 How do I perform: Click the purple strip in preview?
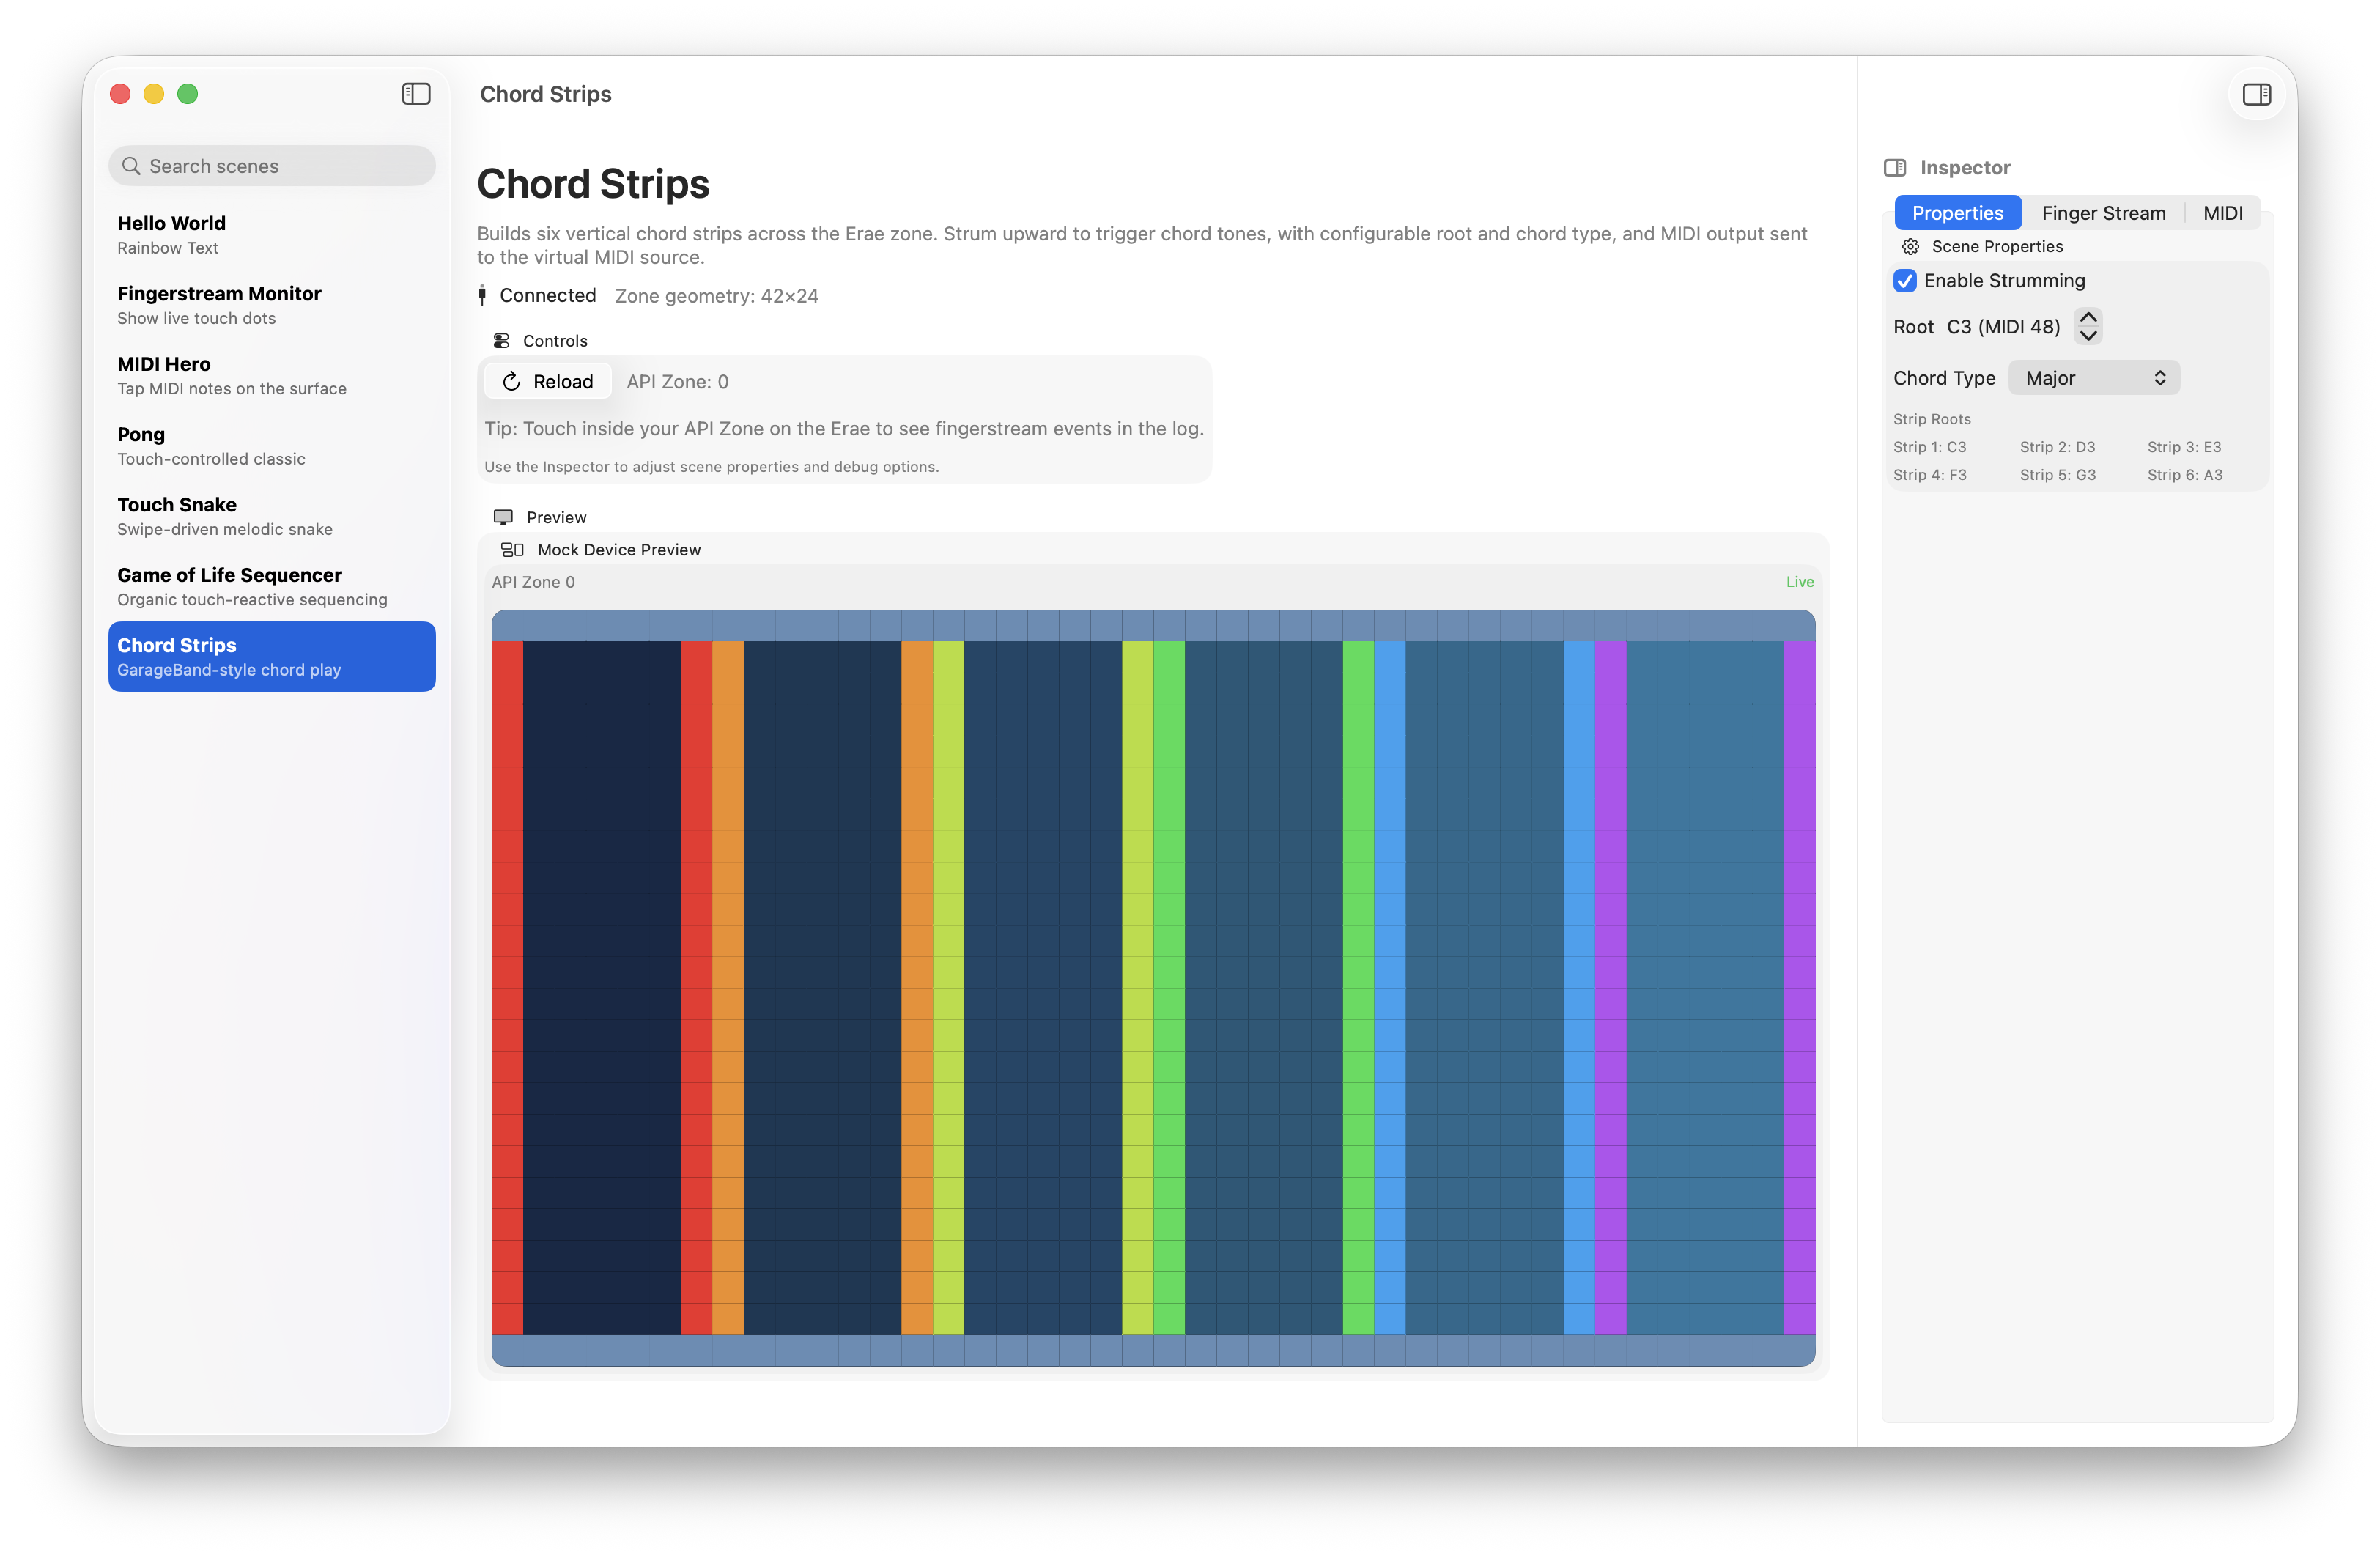[x=1610, y=986]
